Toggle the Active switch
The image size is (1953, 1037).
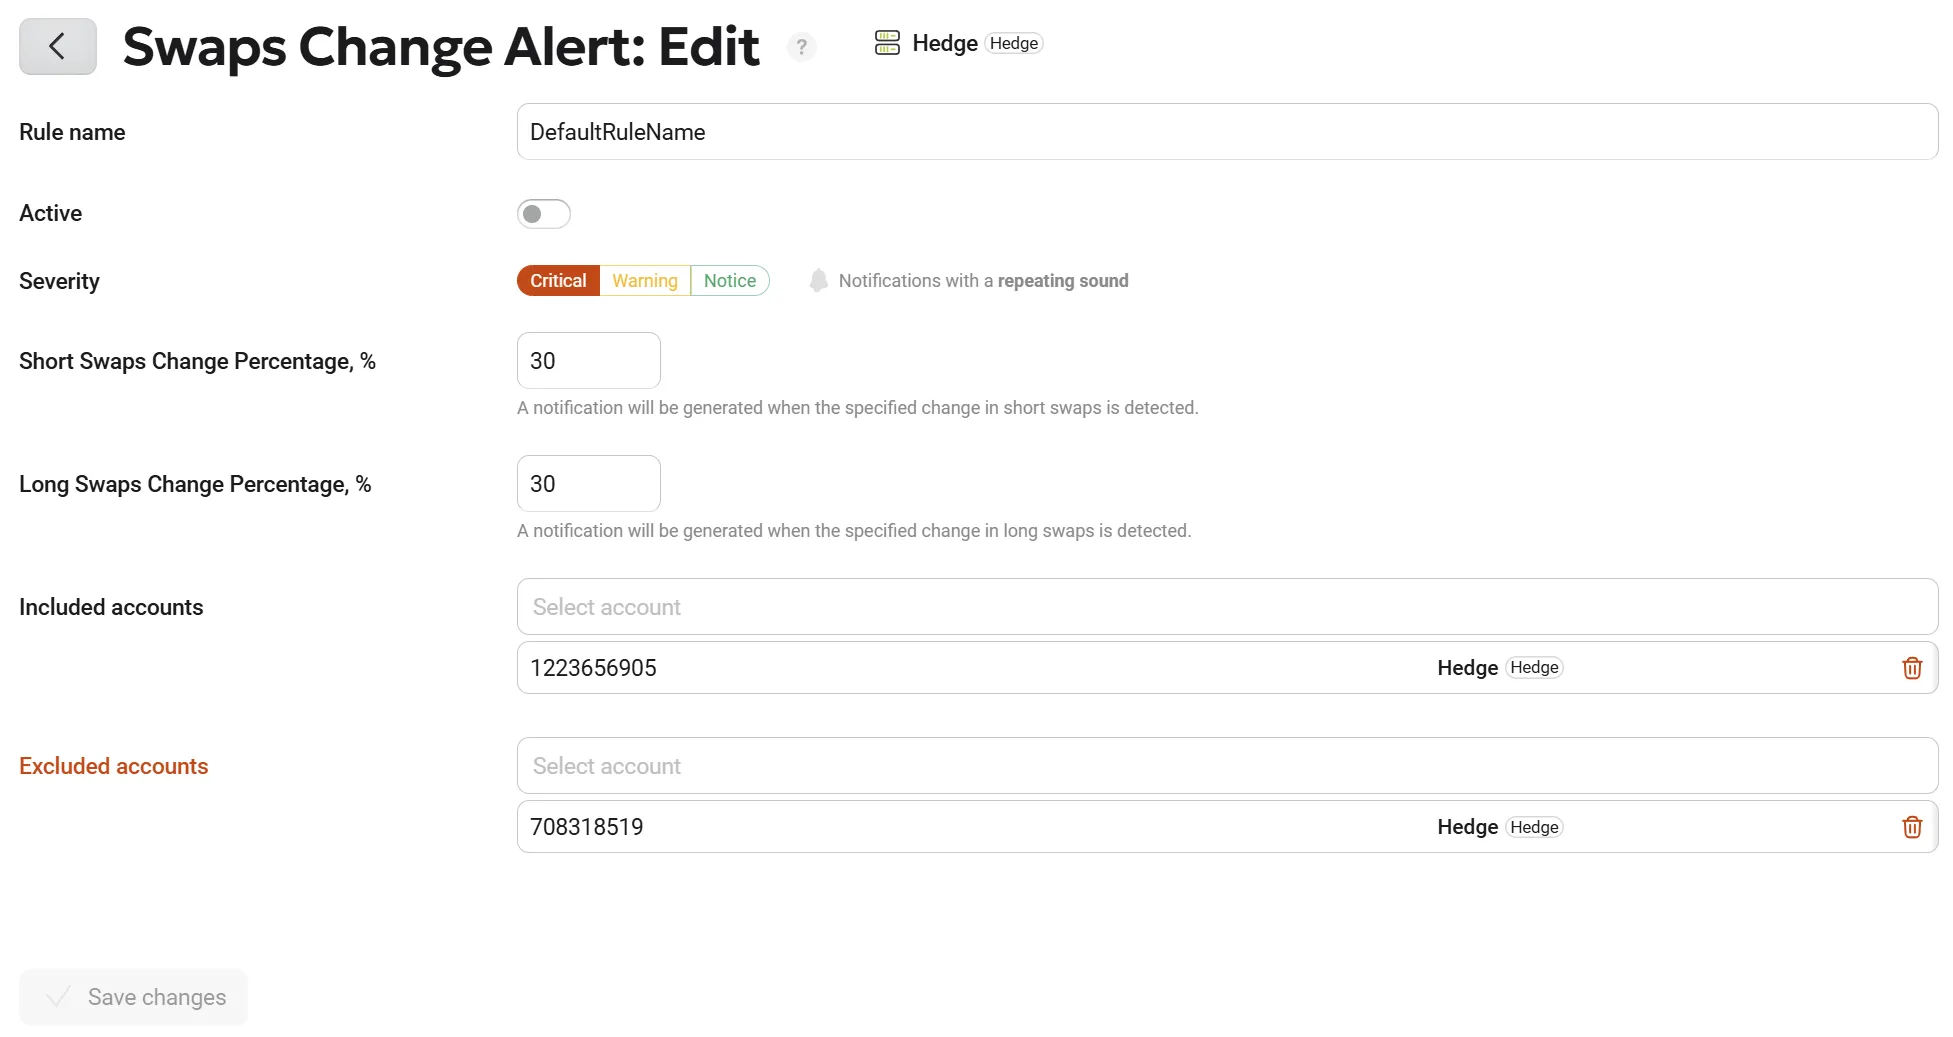tap(544, 214)
